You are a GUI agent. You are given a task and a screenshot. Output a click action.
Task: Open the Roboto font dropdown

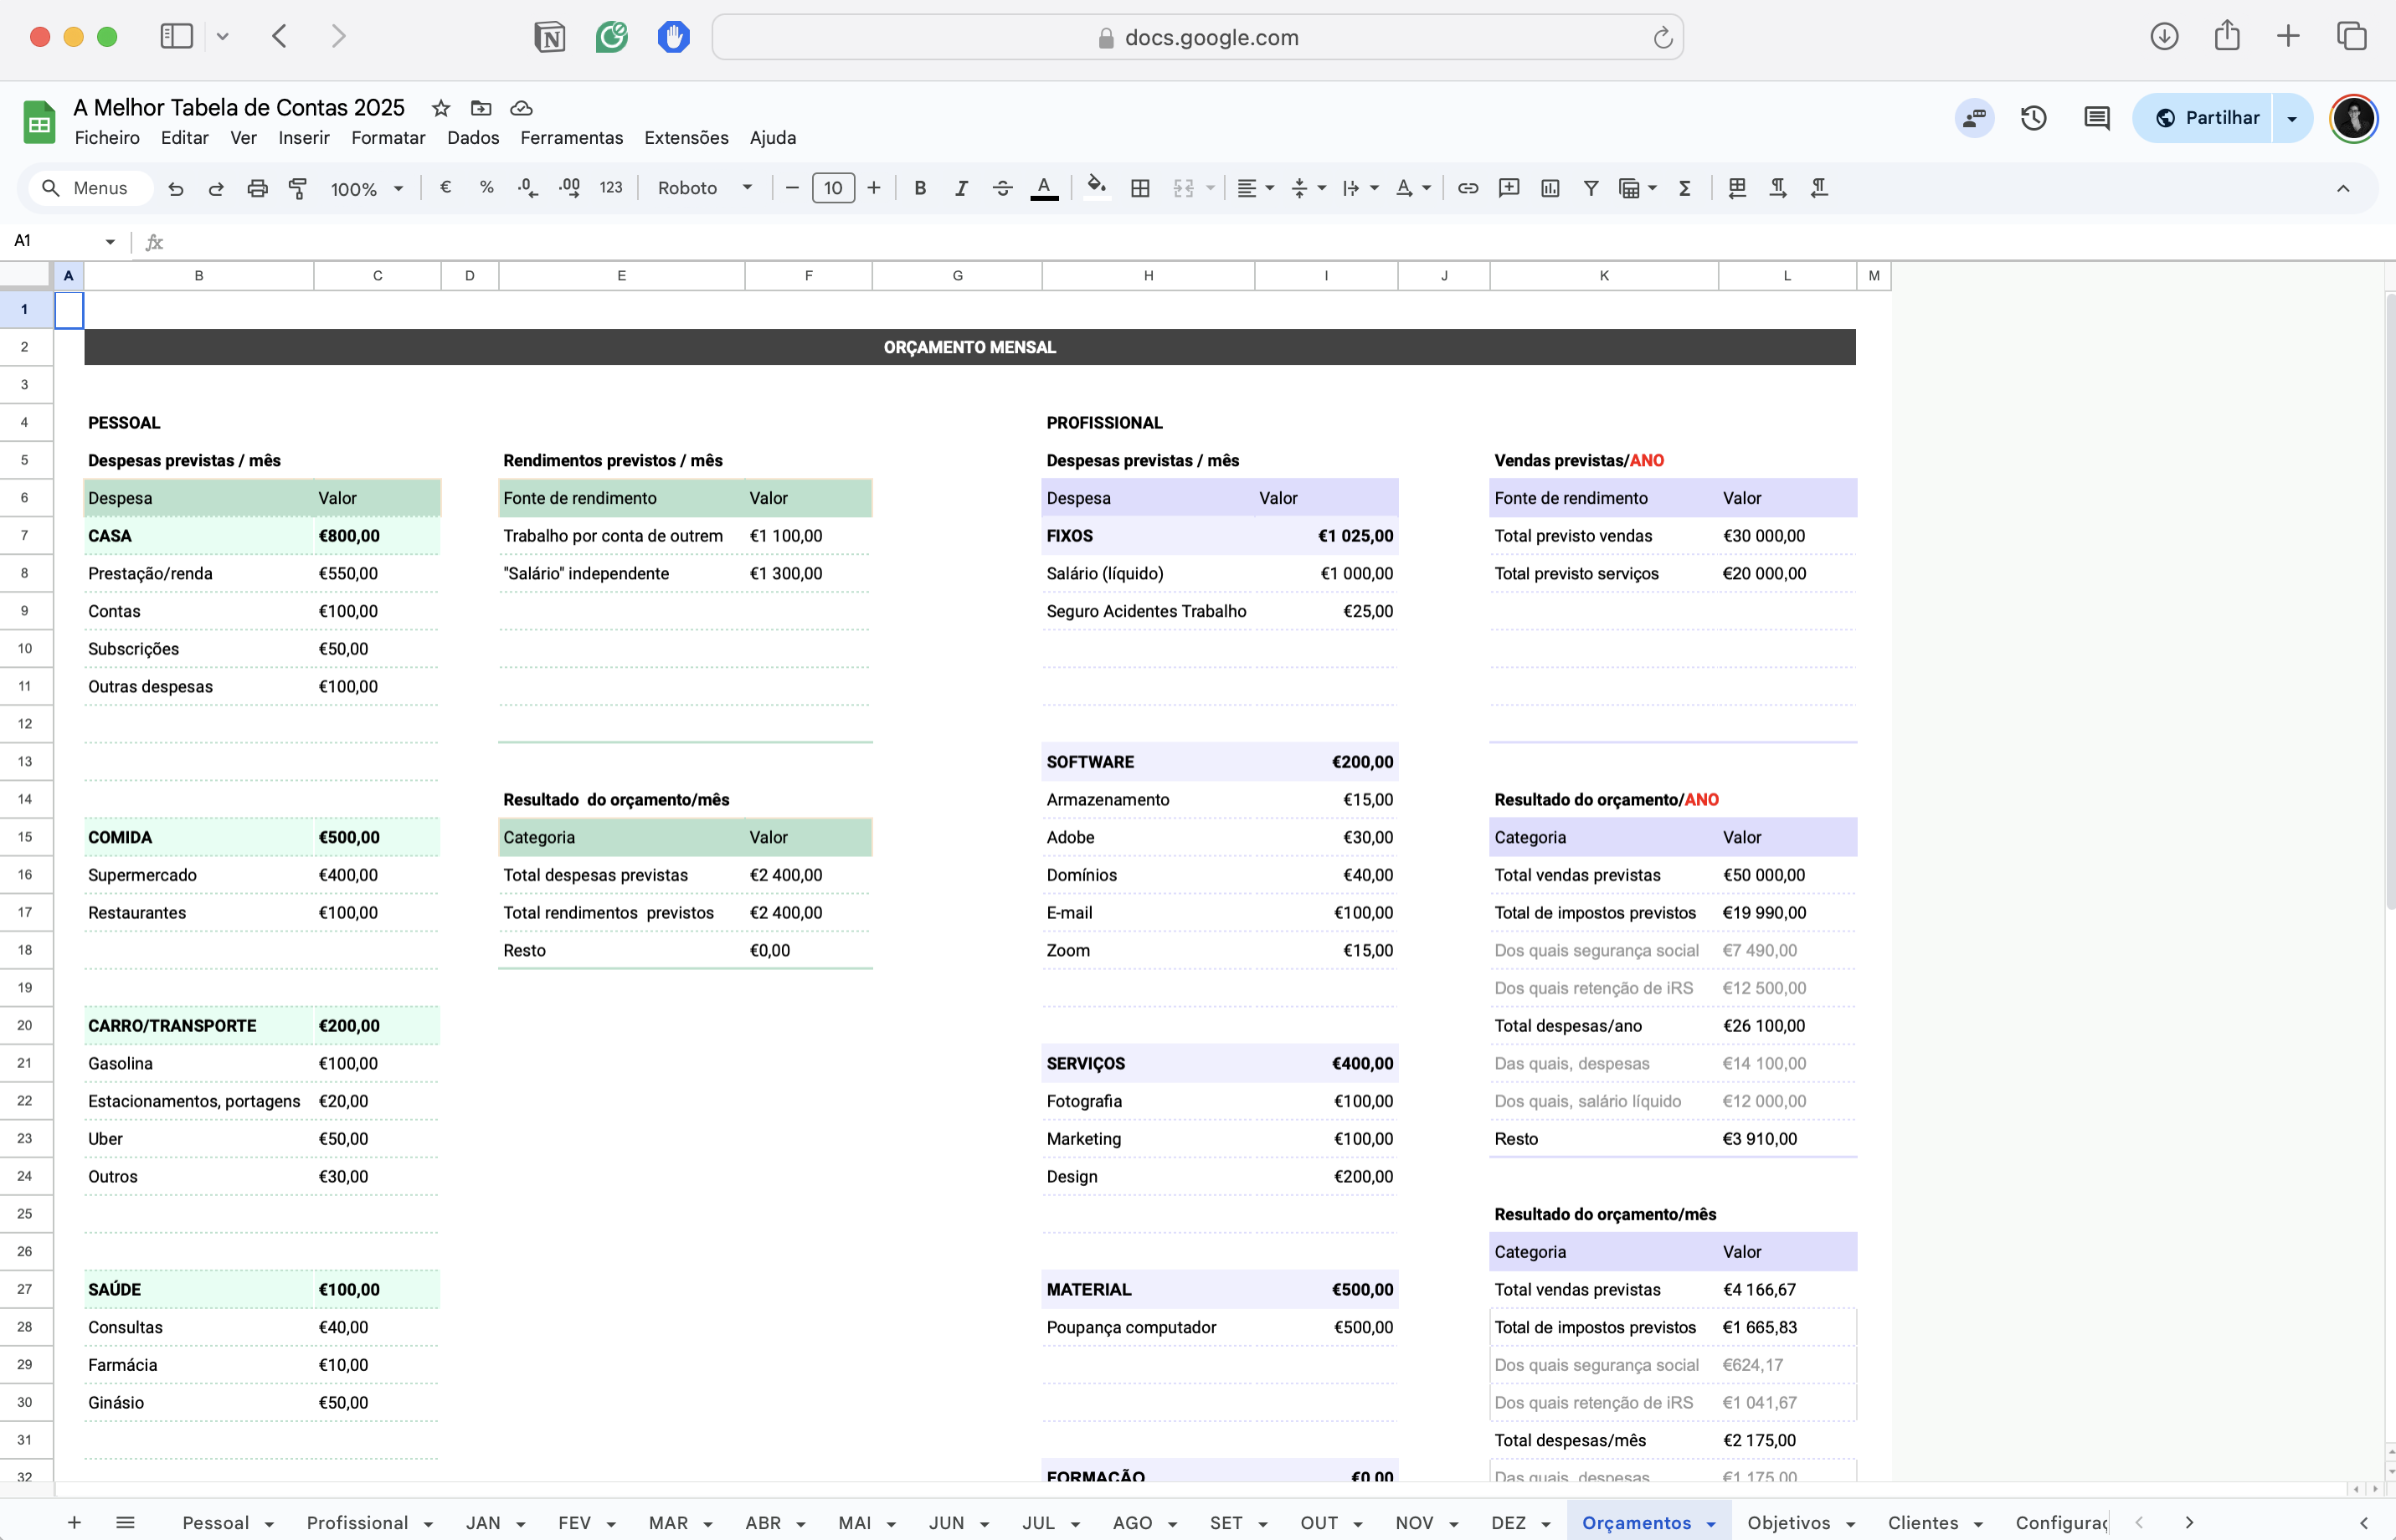pyautogui.click(x=704, y=188)
